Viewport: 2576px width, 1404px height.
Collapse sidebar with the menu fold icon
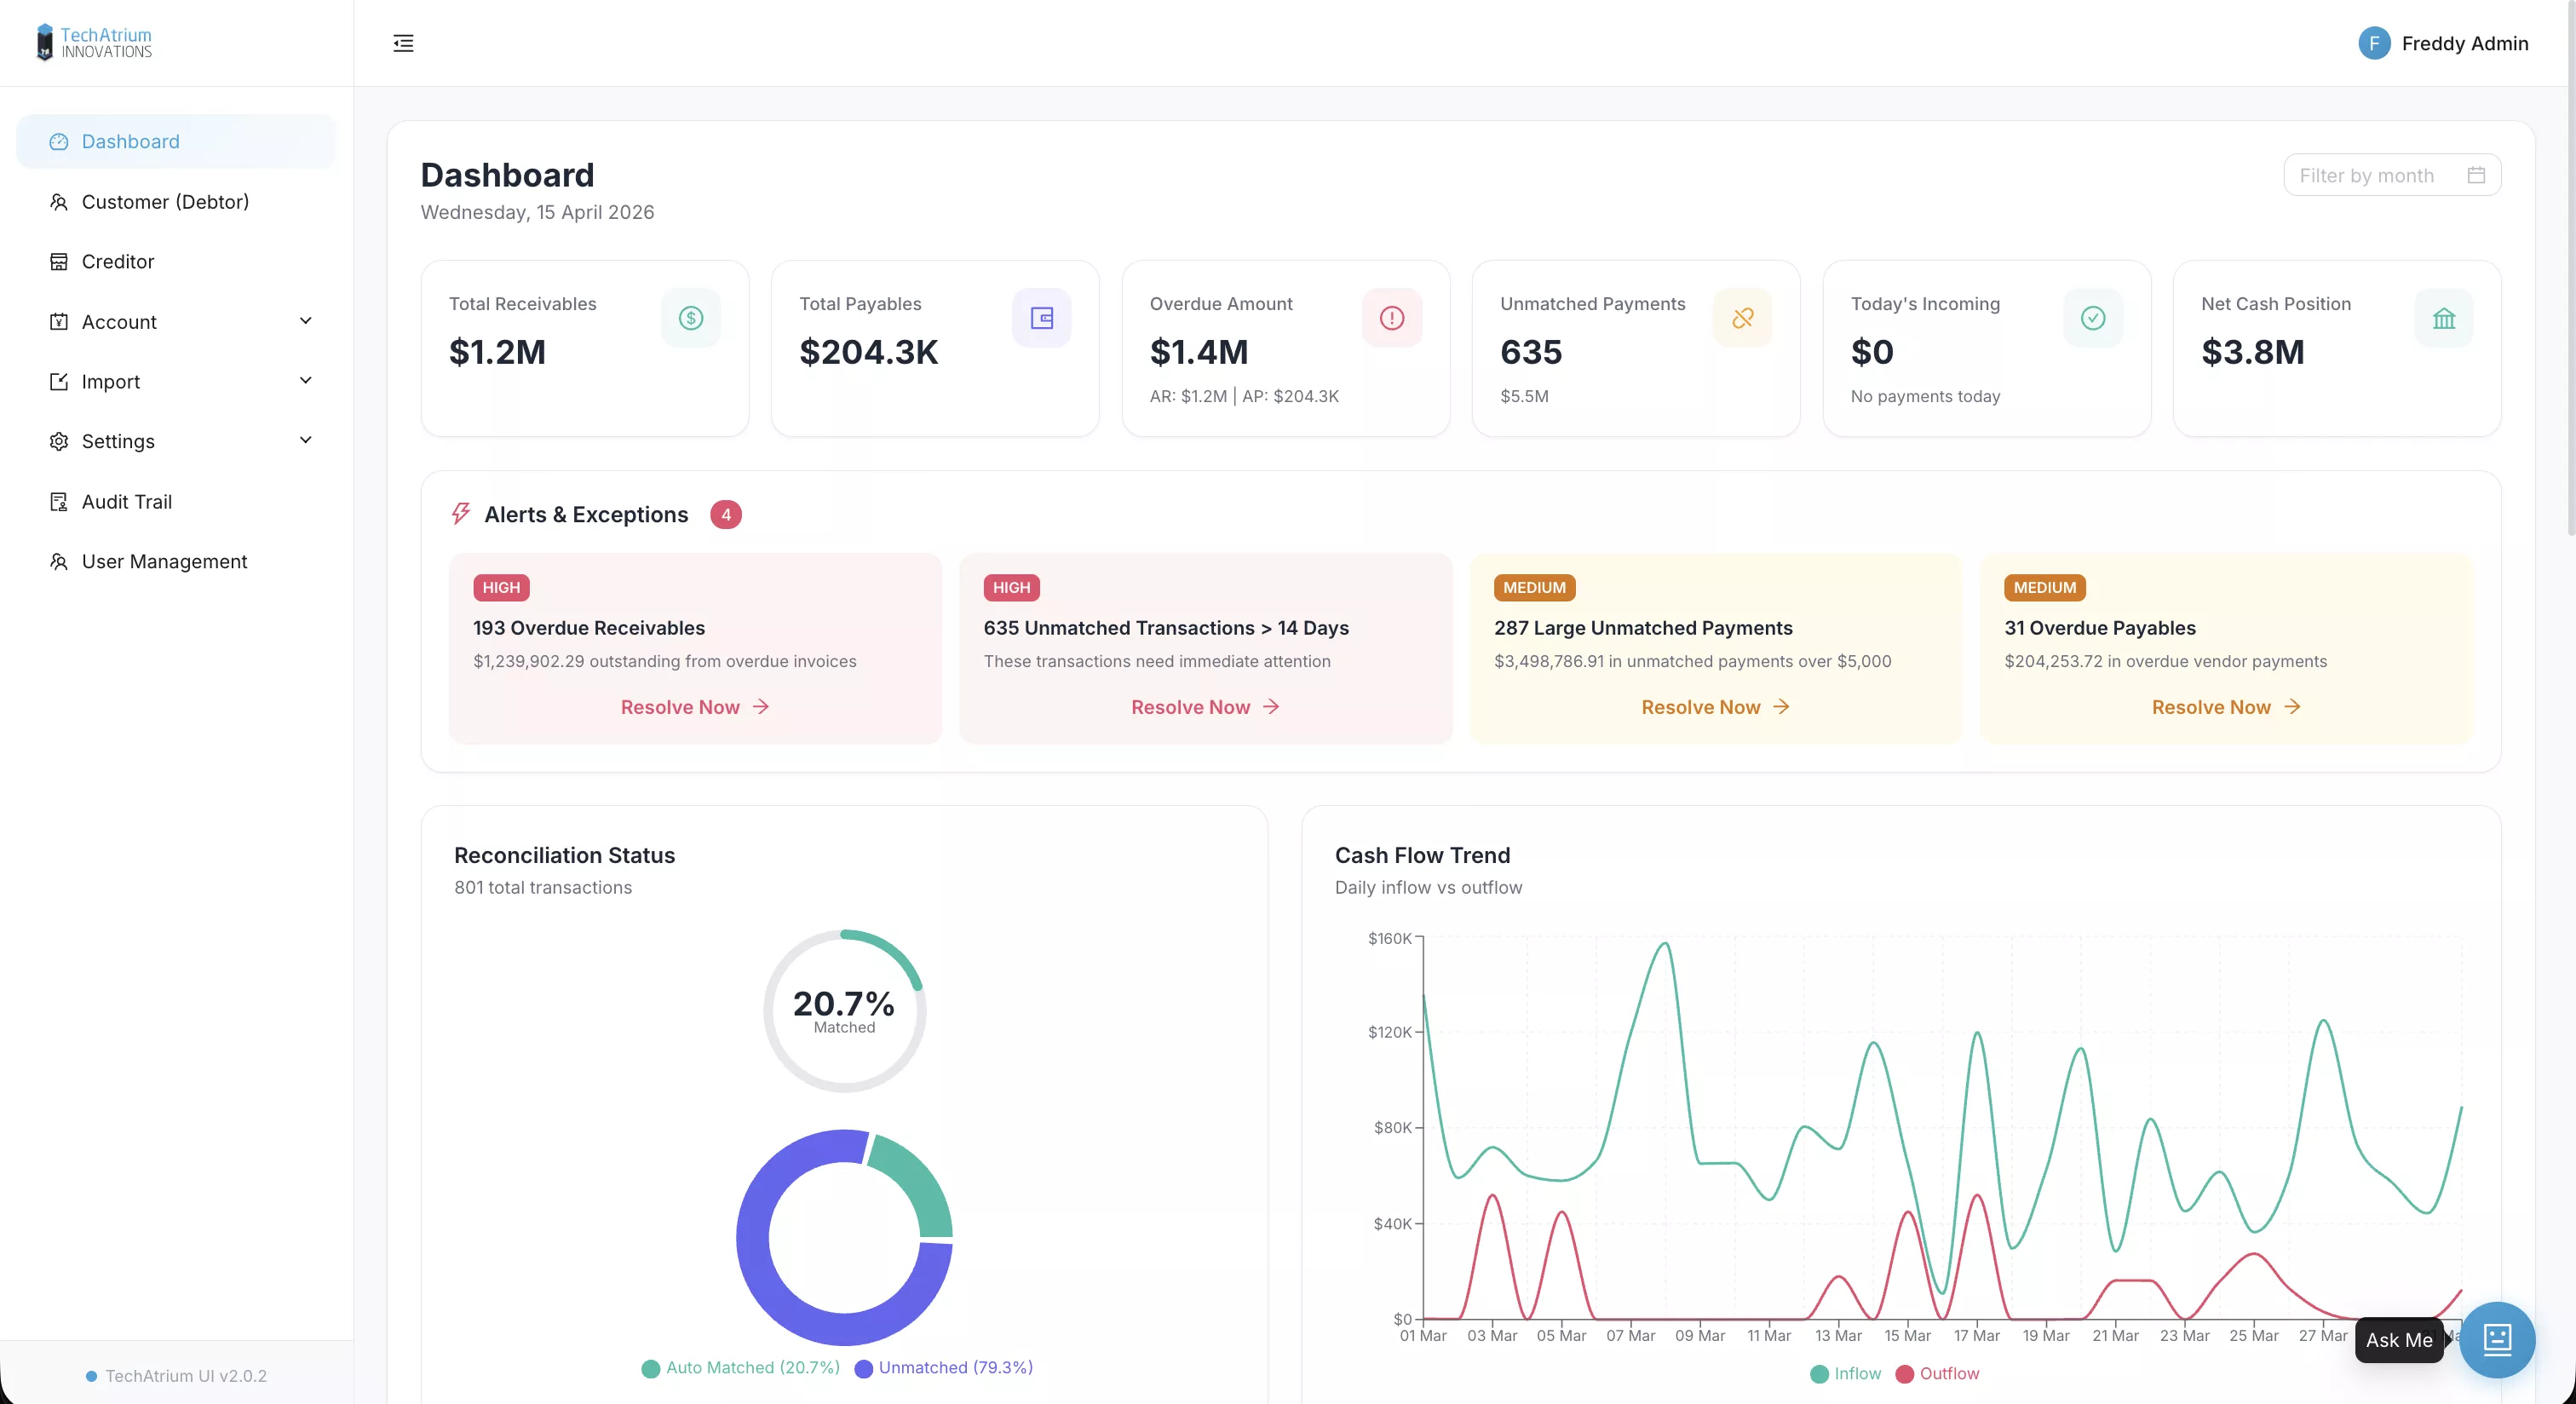click(403, 43)
